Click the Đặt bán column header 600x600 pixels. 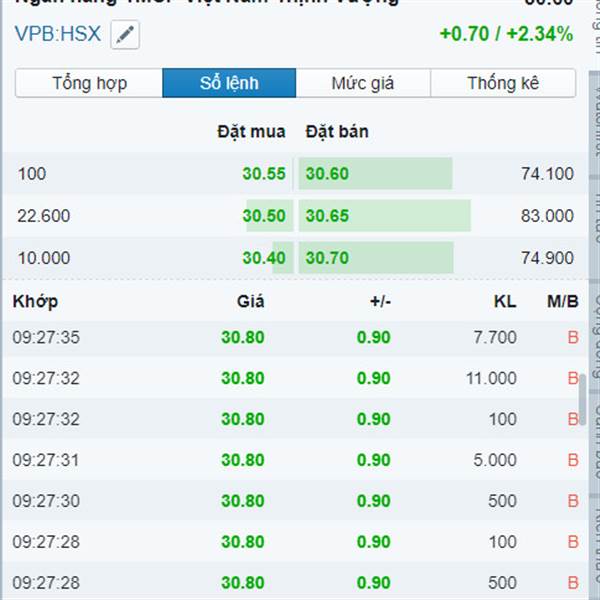pyautogui.click(x=337, y=132)
